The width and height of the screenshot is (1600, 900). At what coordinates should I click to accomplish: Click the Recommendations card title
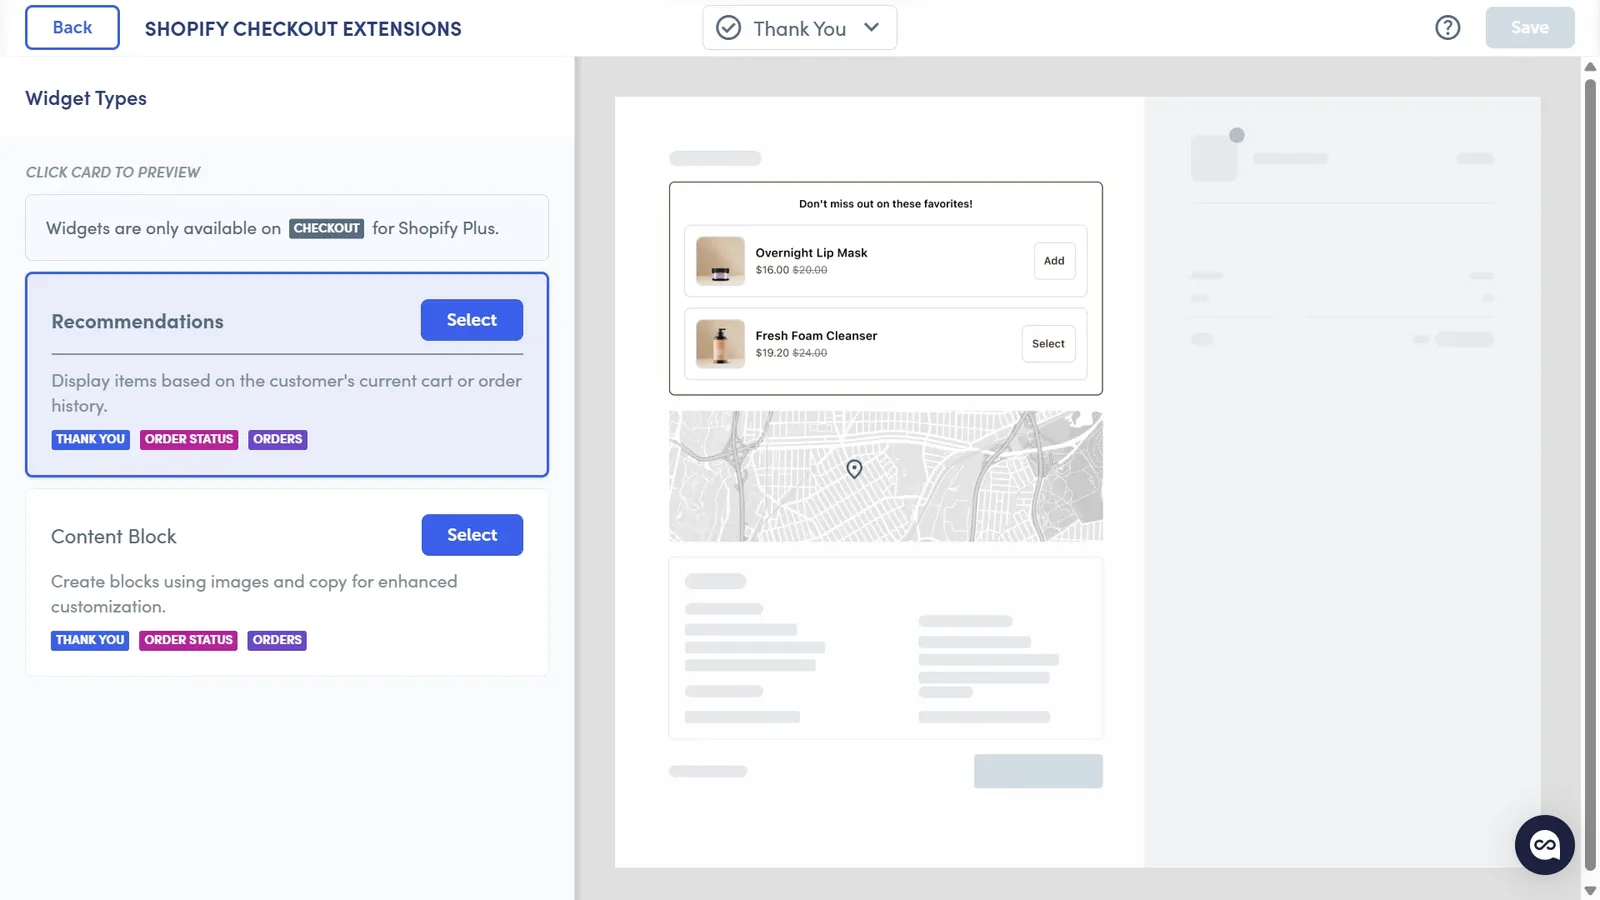tap(138, 322)
